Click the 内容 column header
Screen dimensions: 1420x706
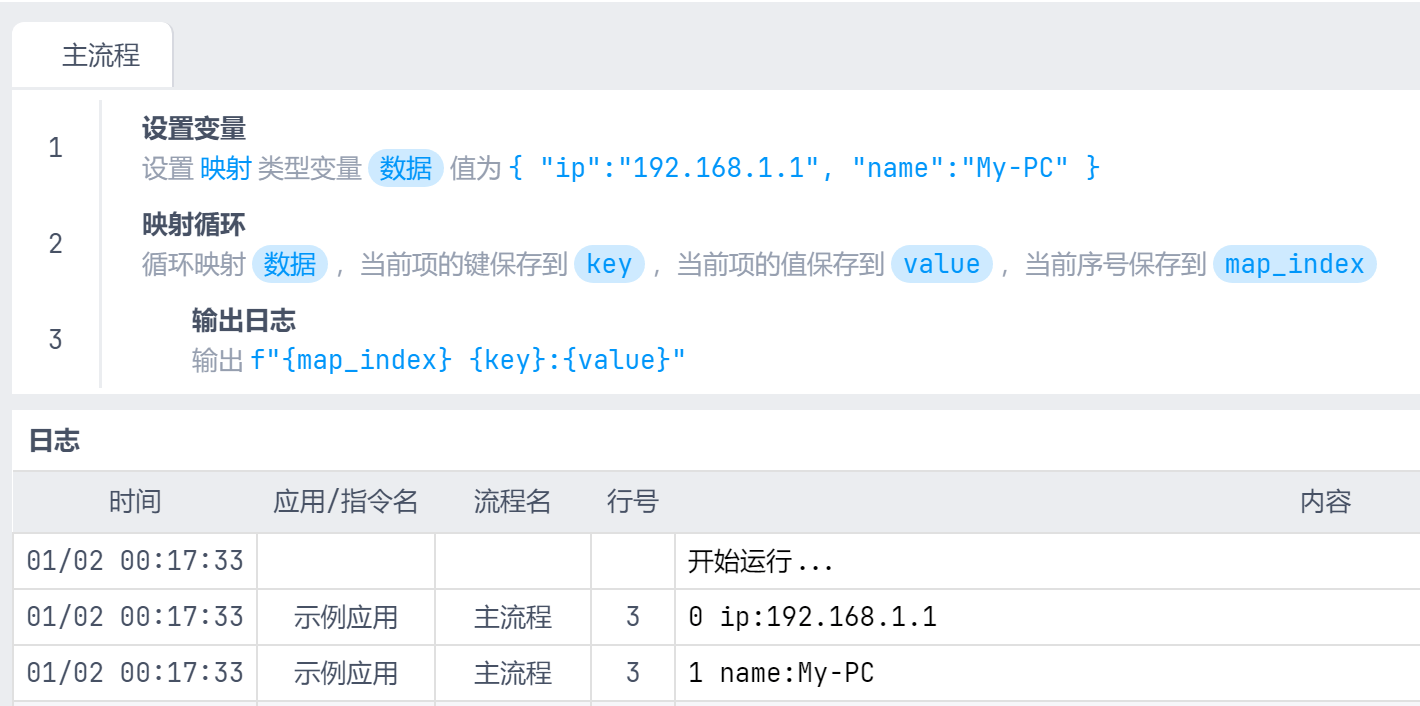pos(1325,501)
